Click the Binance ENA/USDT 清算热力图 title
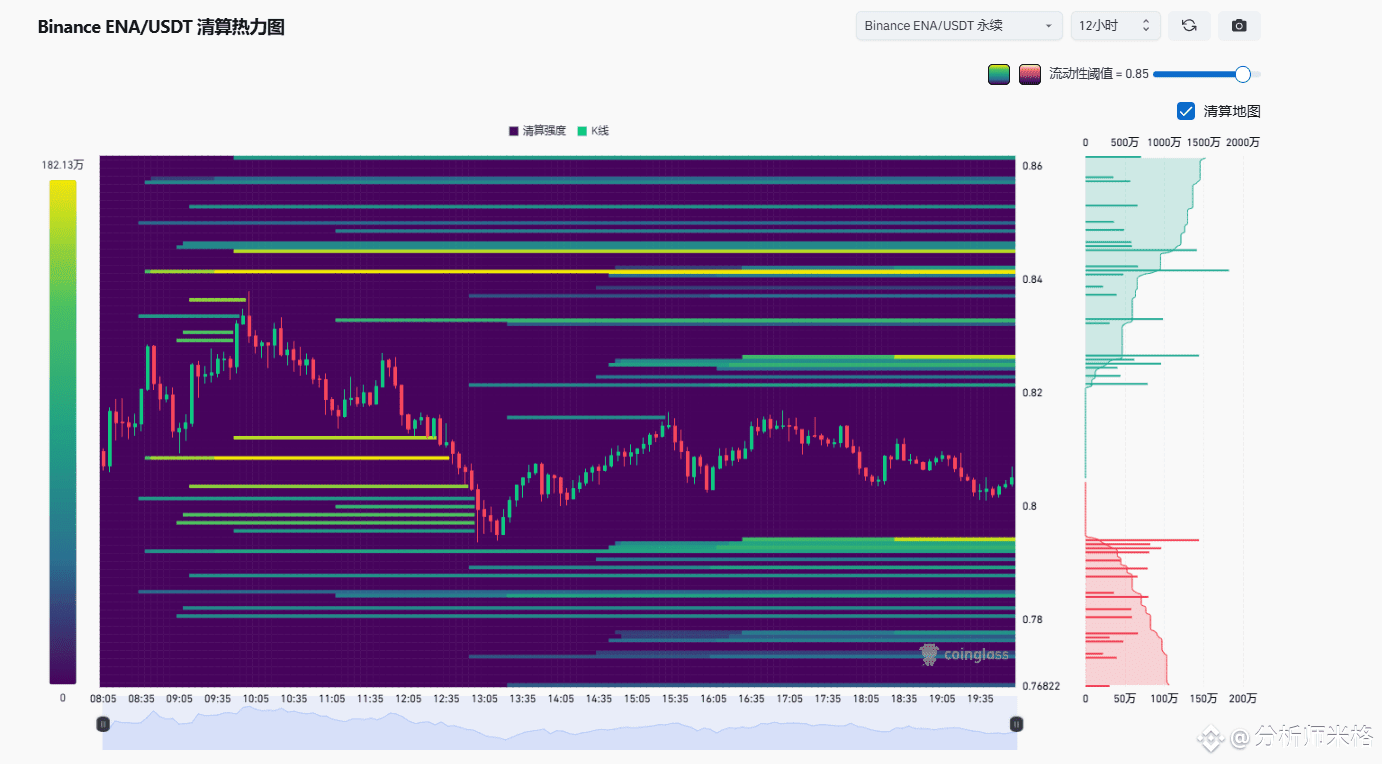 (x=161, y=27)
